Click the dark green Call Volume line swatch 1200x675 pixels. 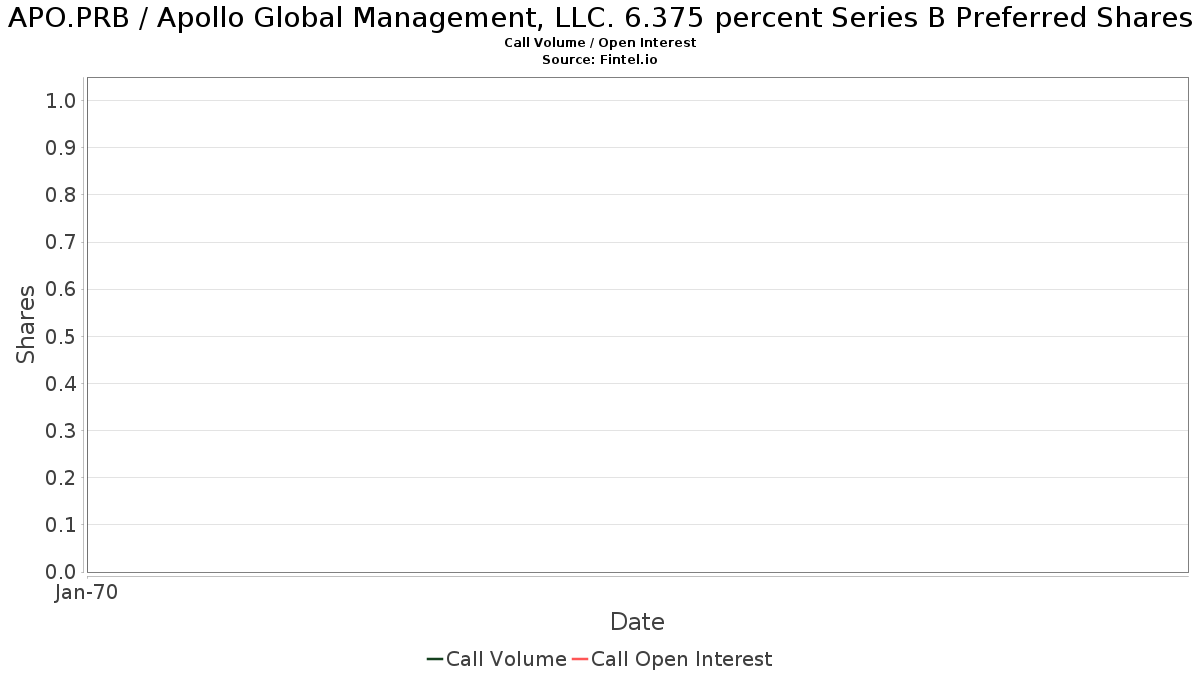coord(435,659)
